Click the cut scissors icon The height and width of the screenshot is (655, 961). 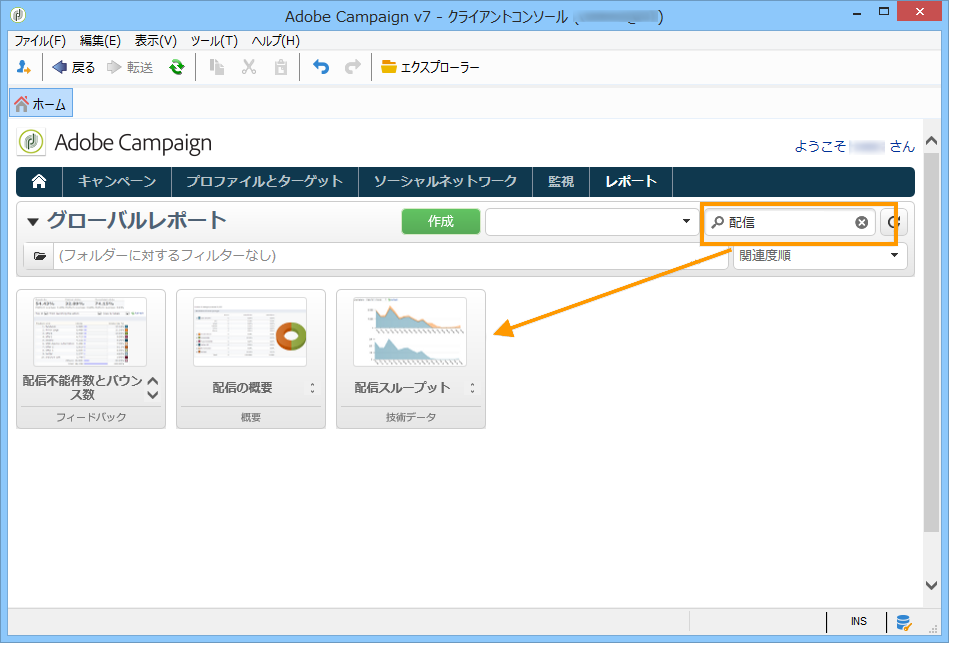tap(248, 67)
